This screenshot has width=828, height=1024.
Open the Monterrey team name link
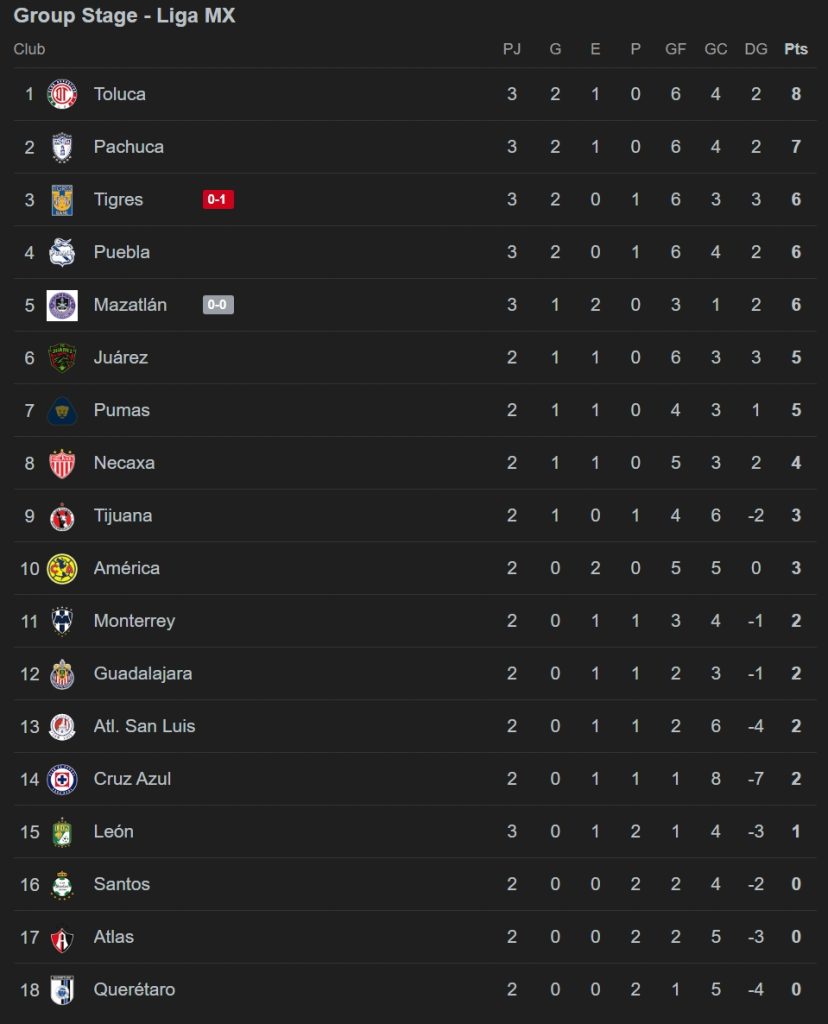134,621
